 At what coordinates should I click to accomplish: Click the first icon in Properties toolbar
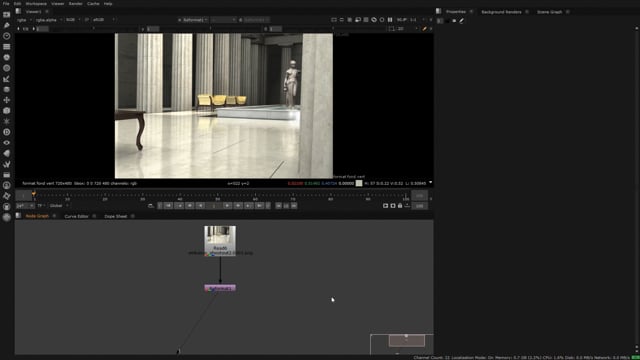pyautogui.click(x=440, y=20)
